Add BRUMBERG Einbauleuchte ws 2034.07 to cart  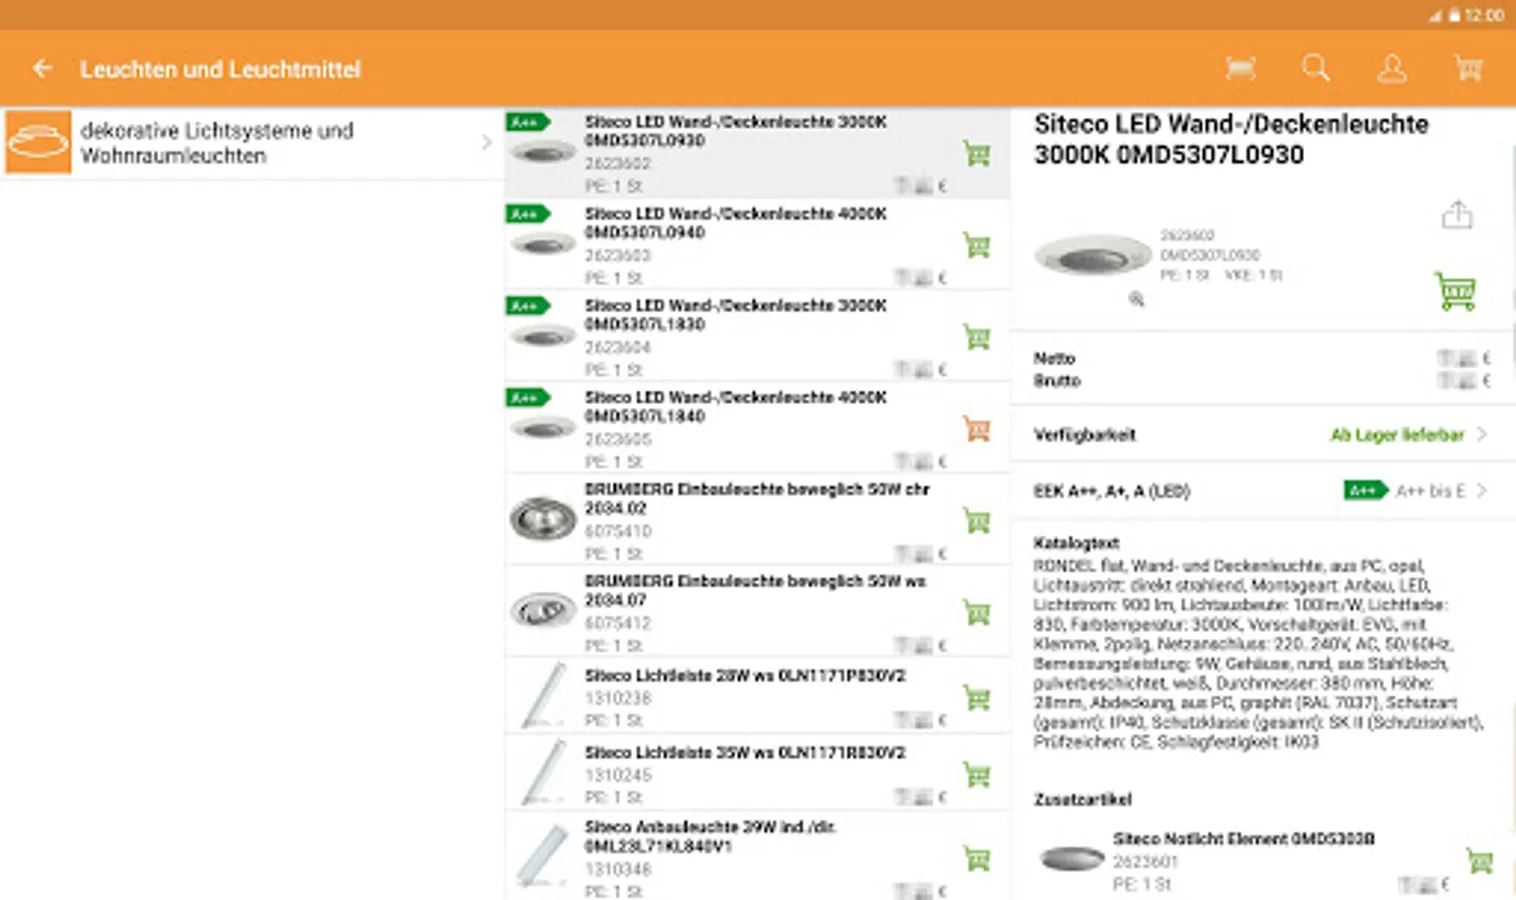click(977, 613)
